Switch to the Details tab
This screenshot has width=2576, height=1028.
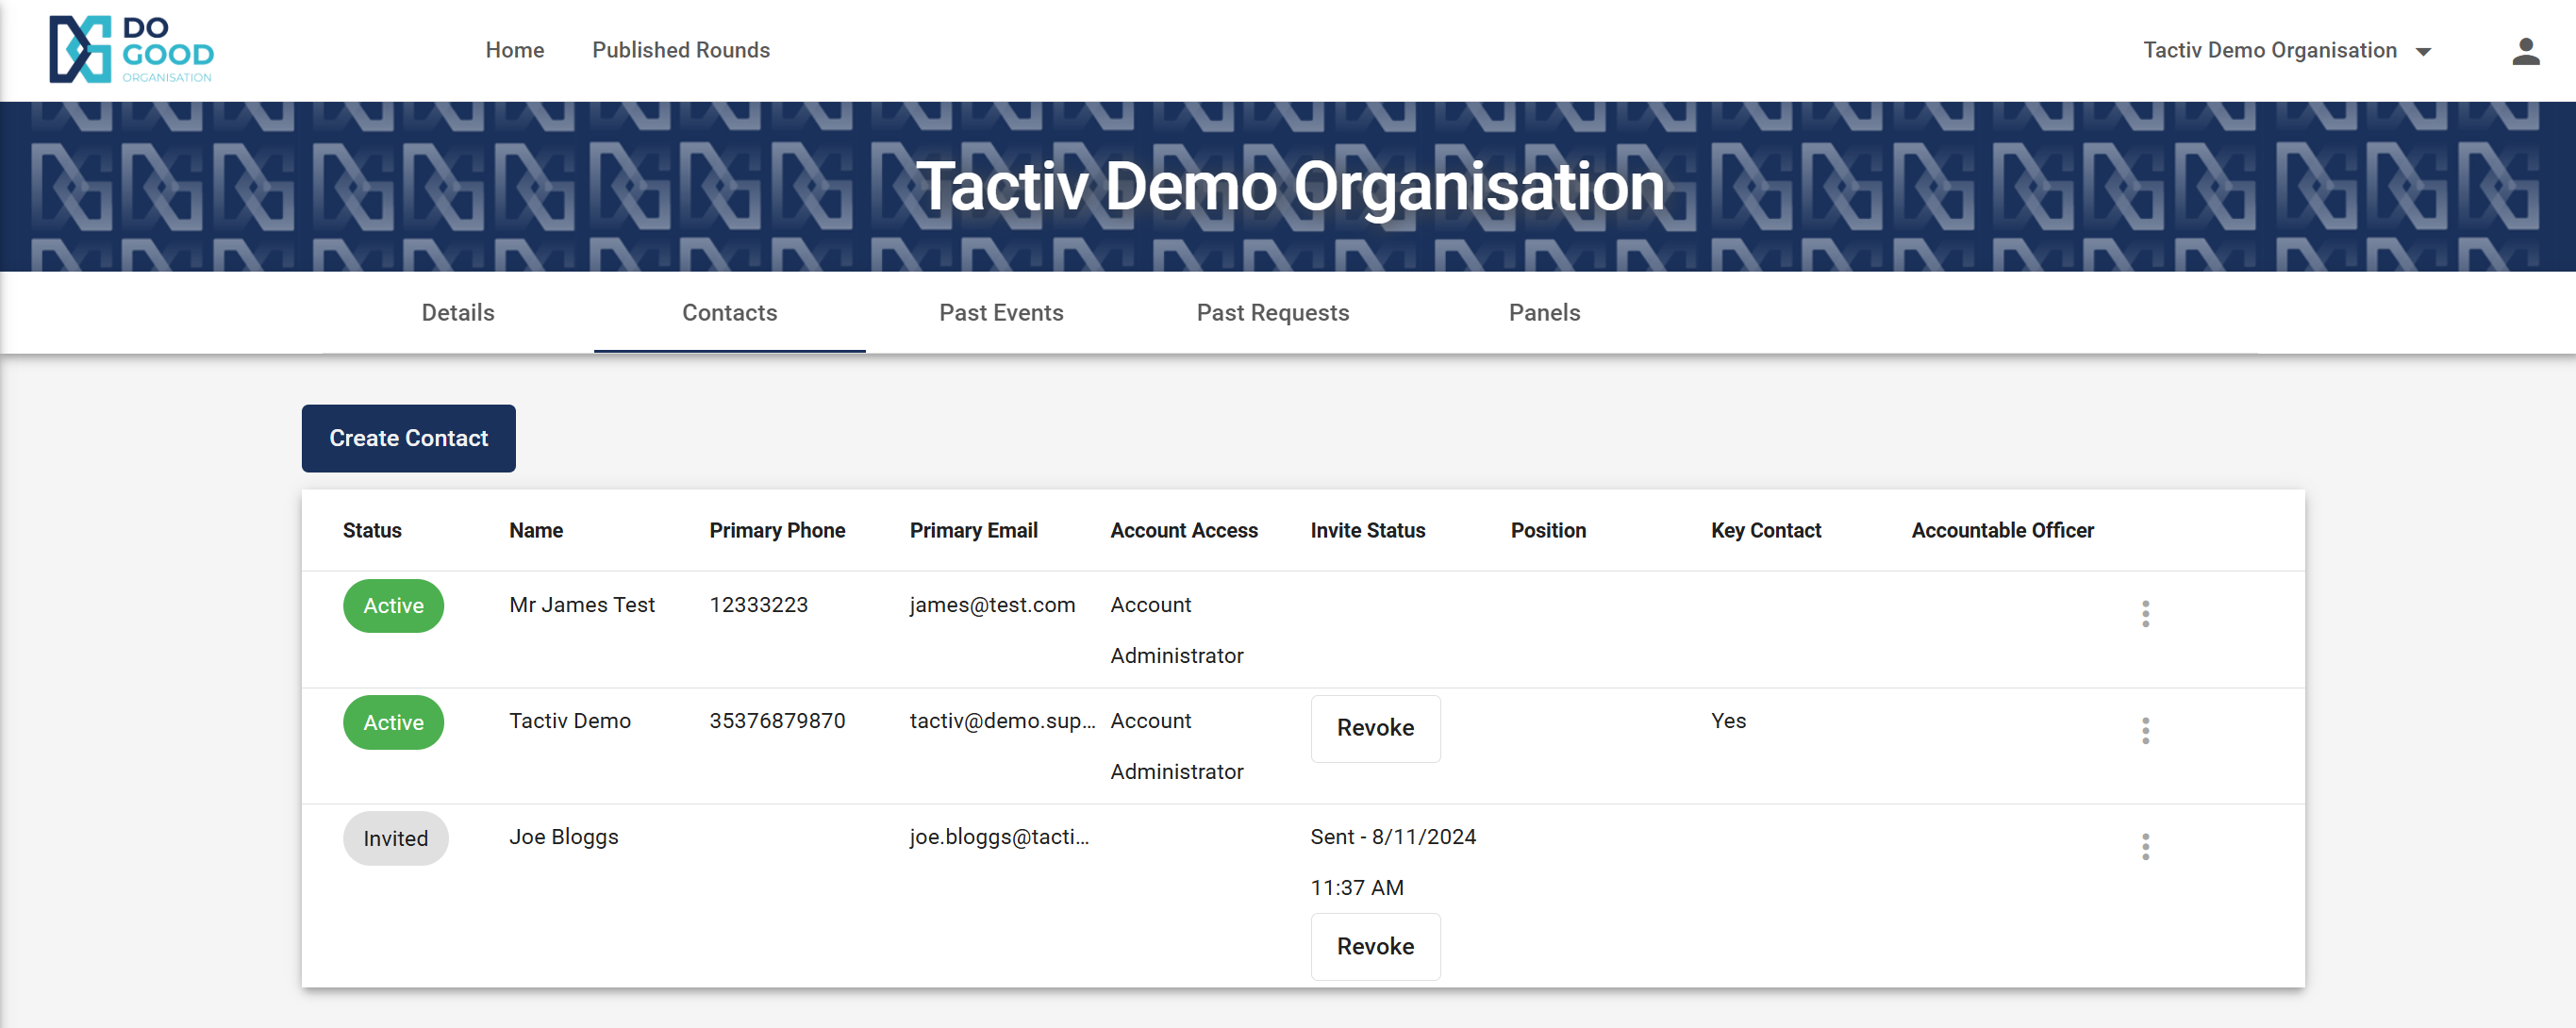457,313
